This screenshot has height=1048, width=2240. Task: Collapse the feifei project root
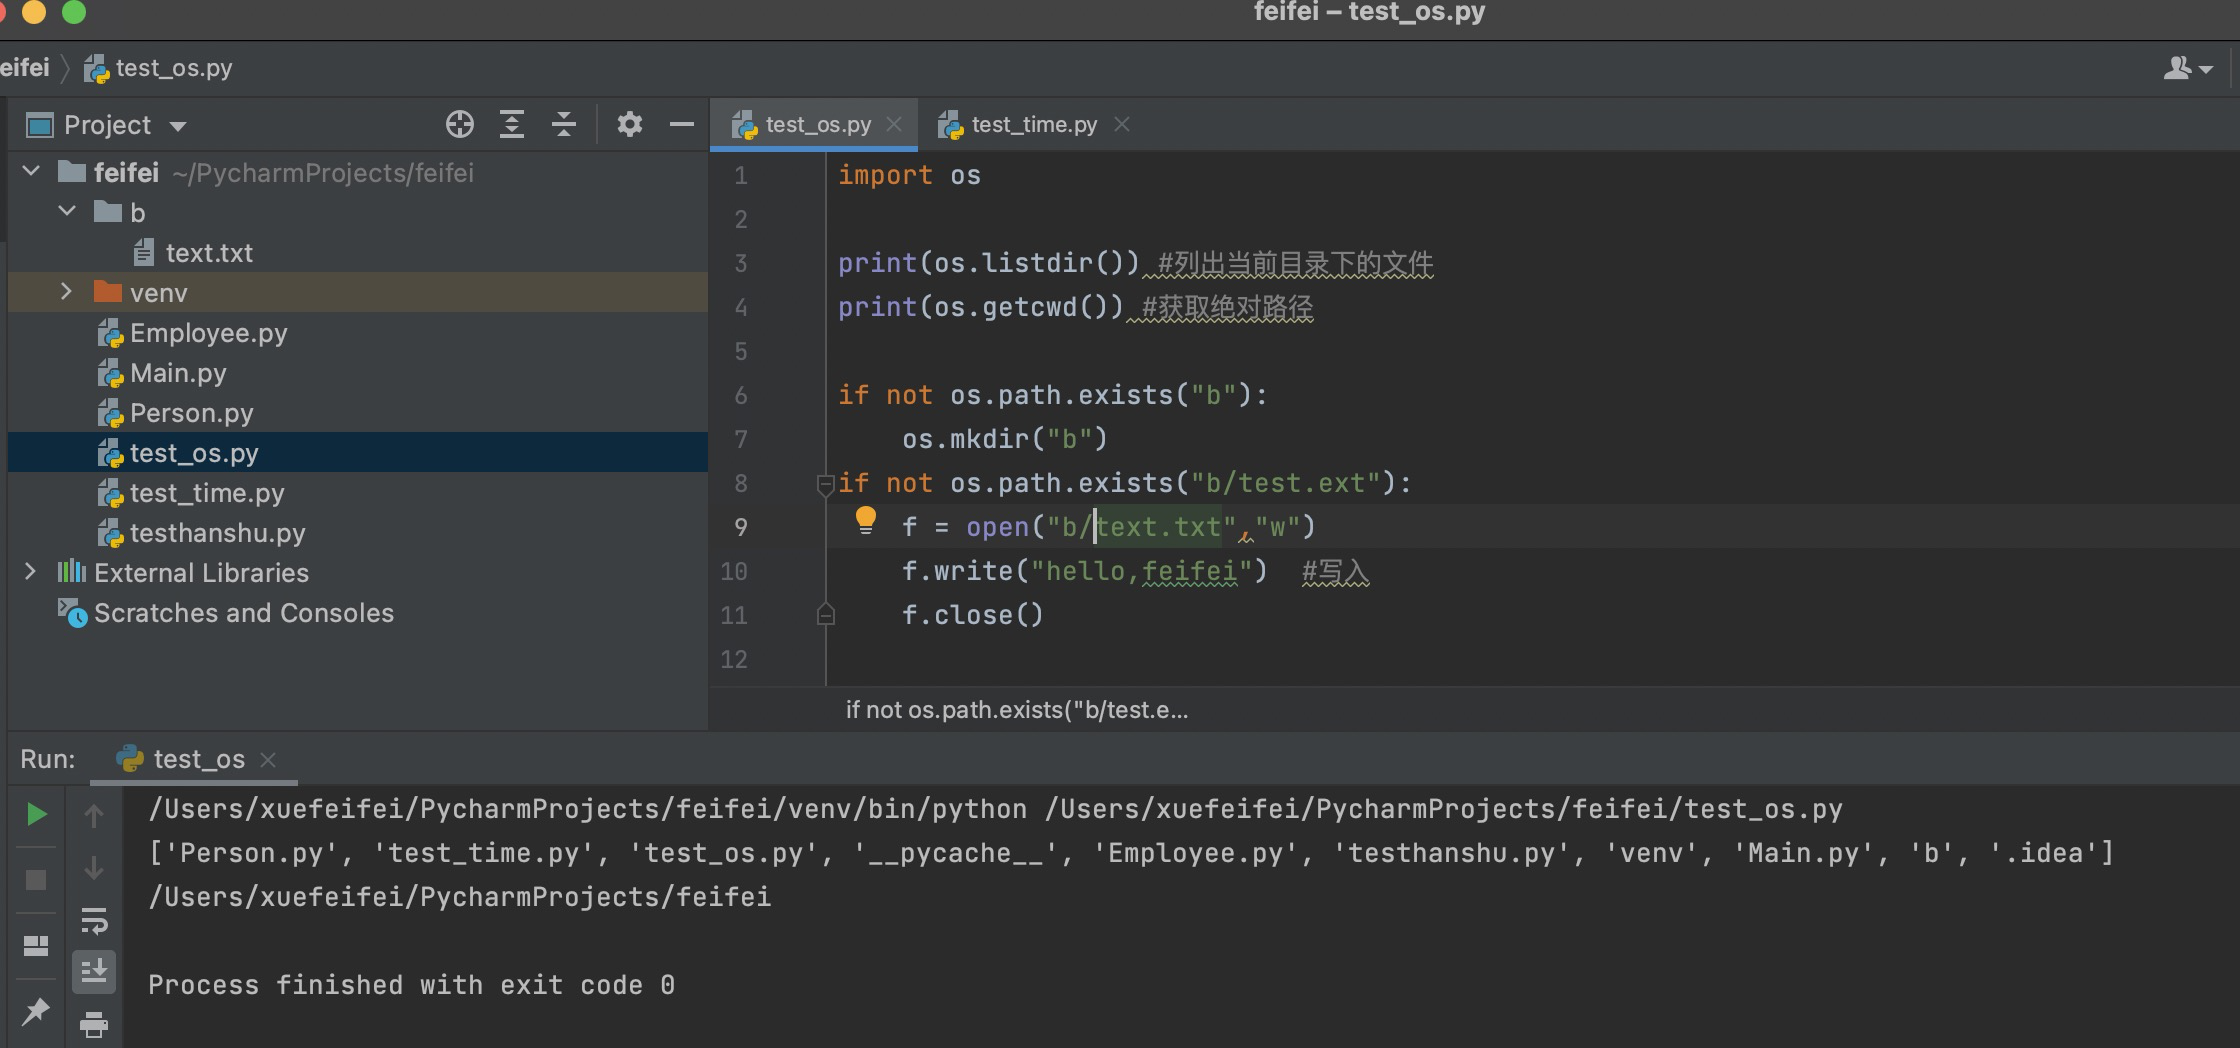click(31, 172)
